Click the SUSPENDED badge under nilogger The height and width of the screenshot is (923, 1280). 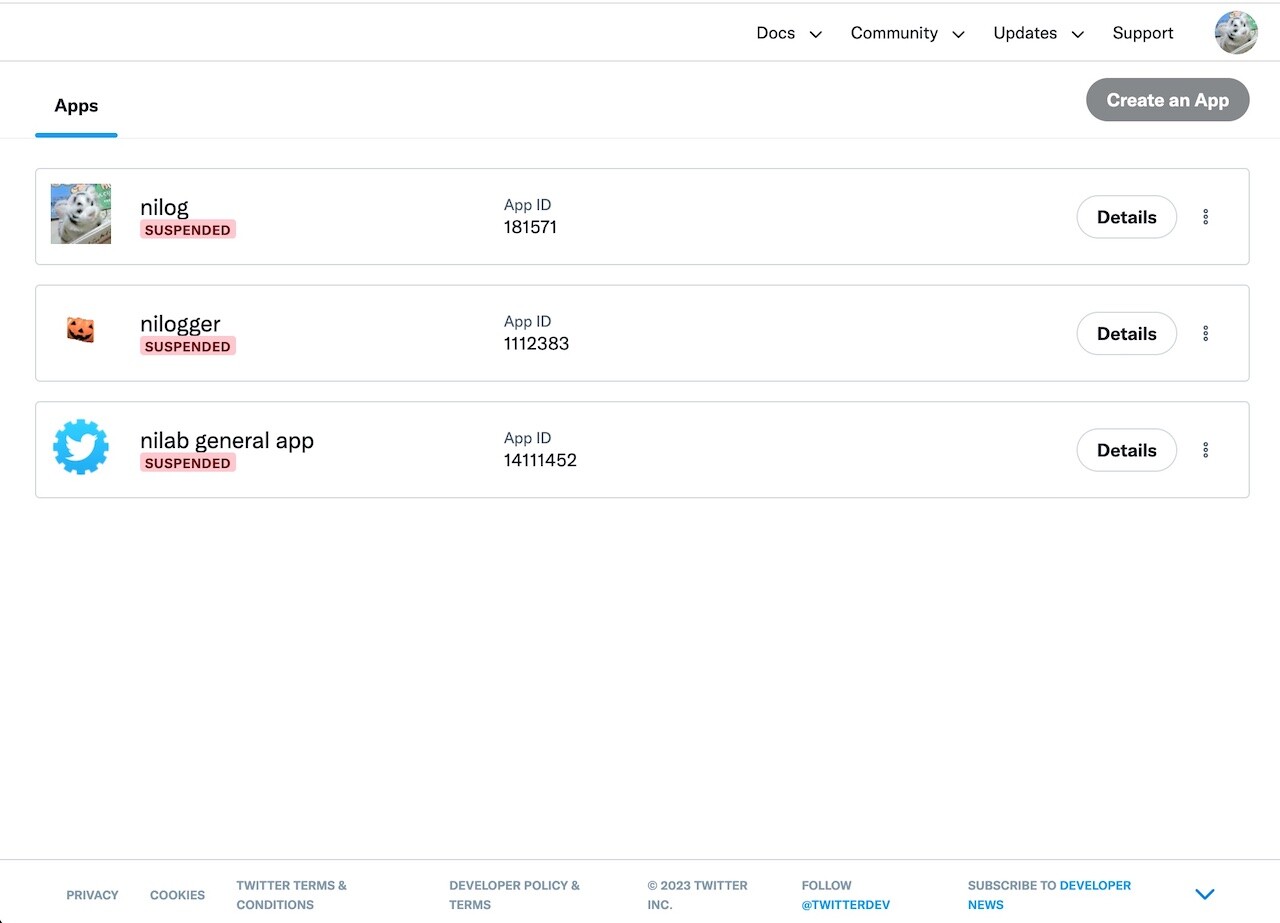(188, 346)
